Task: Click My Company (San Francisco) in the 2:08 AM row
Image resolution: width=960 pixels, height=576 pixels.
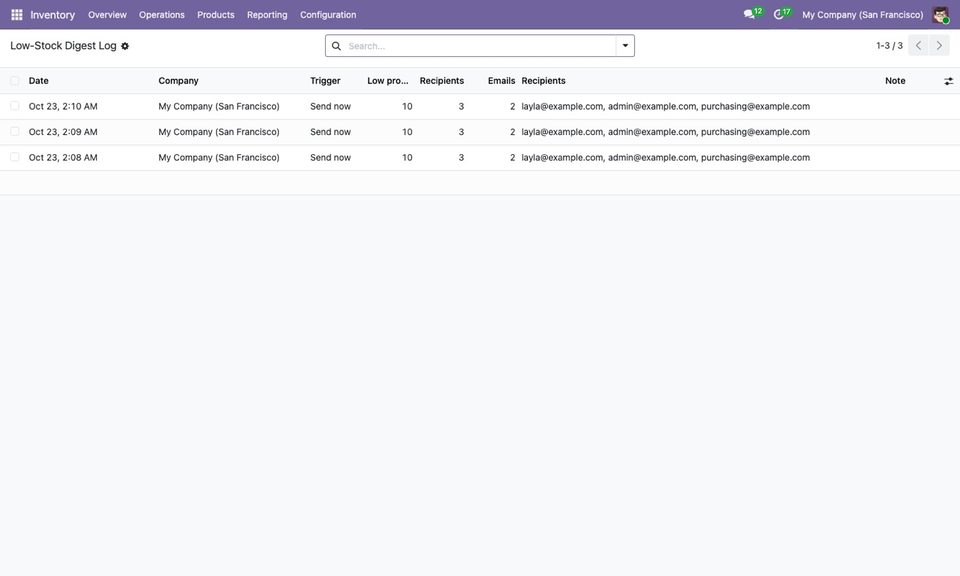Action: pos(219,157)
